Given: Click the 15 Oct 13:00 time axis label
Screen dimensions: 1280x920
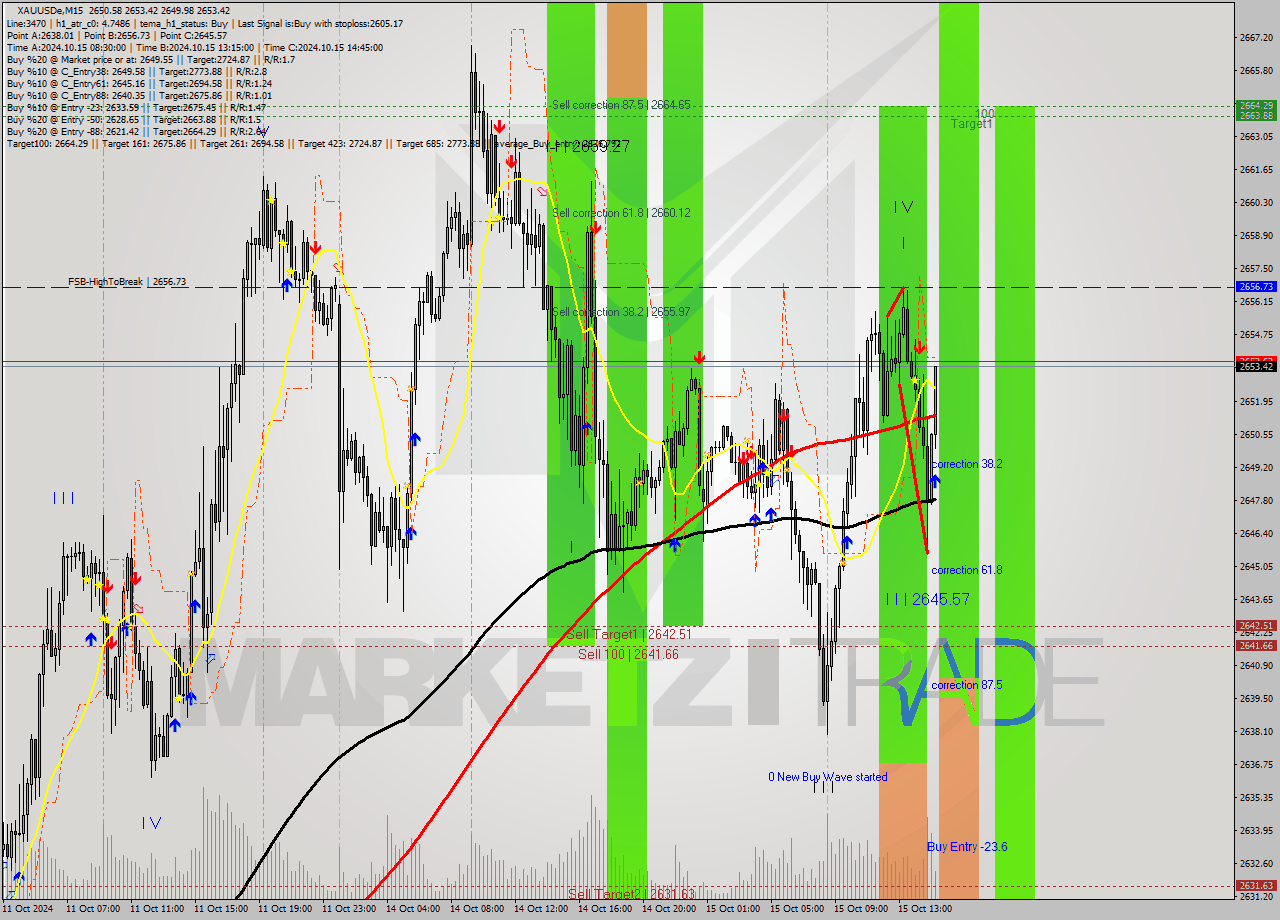Looking at the screenshot, I should (x=923, y=909).
